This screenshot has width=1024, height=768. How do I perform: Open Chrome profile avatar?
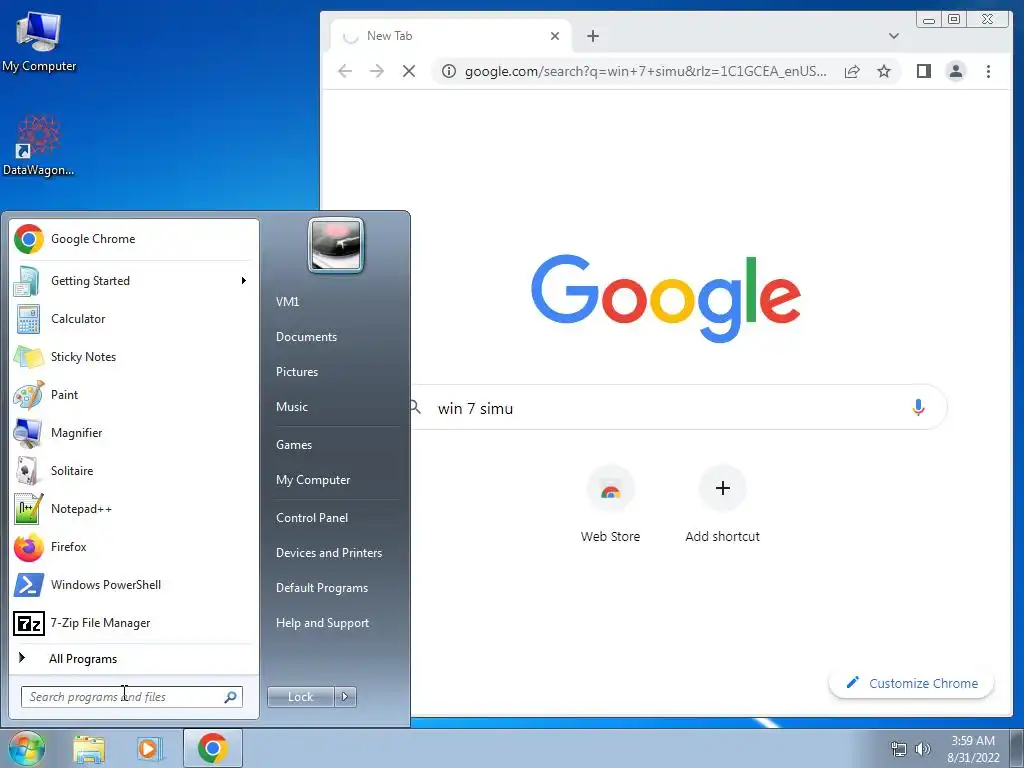956,71
